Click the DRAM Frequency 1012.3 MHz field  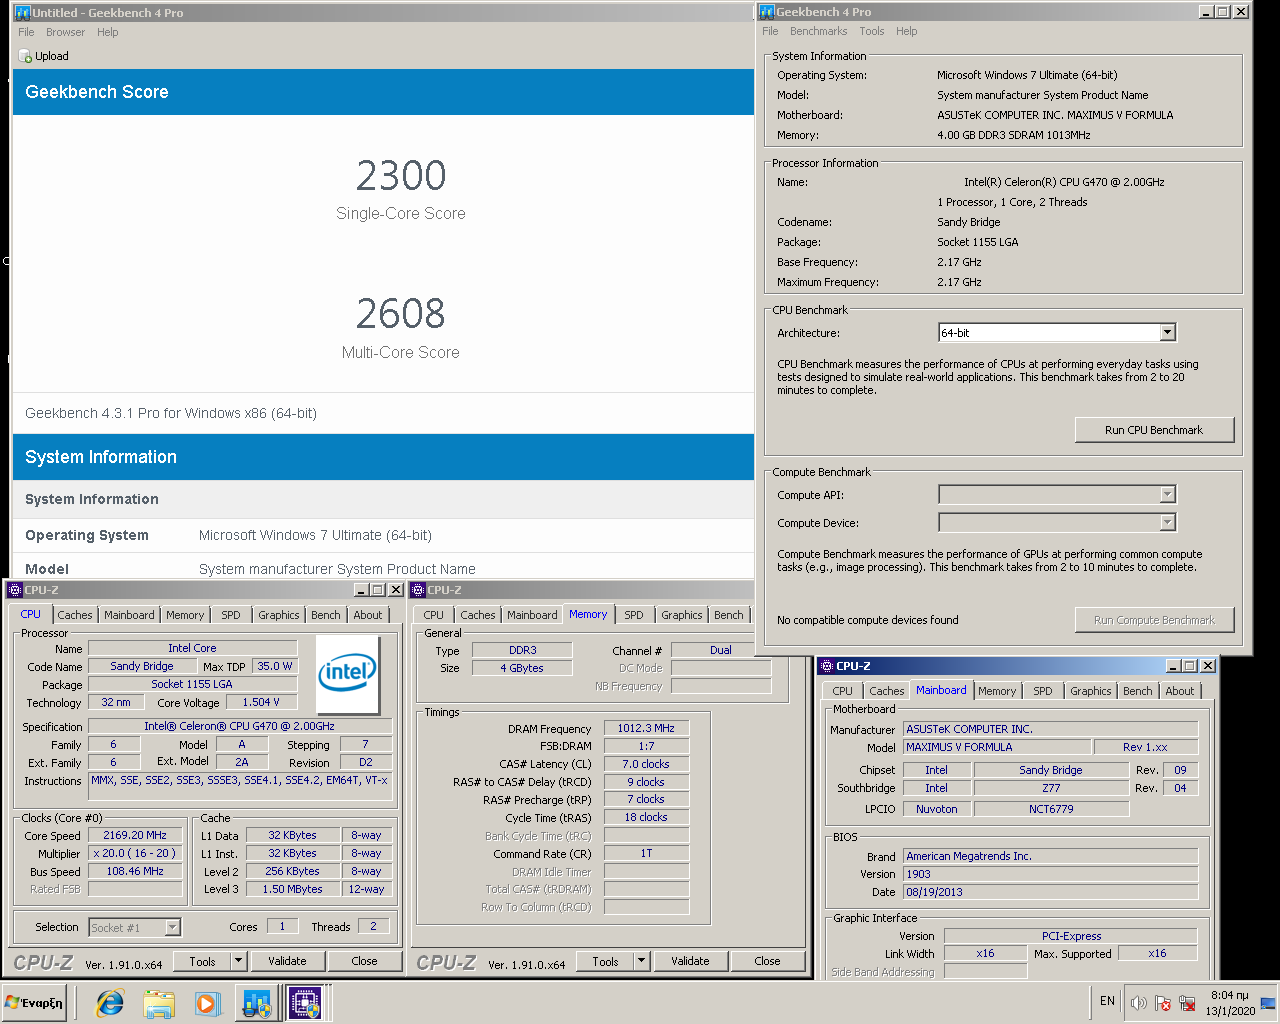pos(646,728)
